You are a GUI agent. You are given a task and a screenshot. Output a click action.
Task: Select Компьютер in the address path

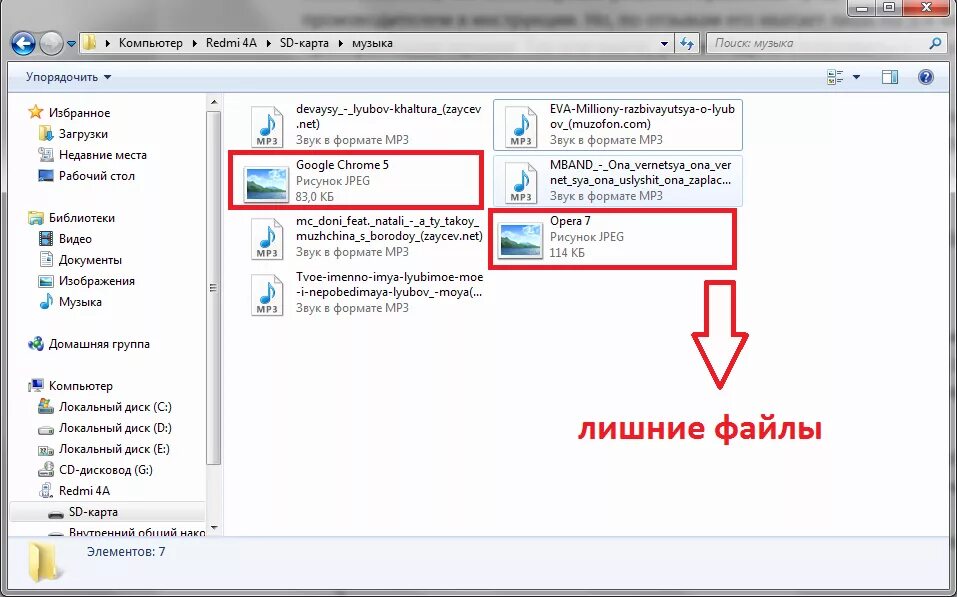[151, 43]
